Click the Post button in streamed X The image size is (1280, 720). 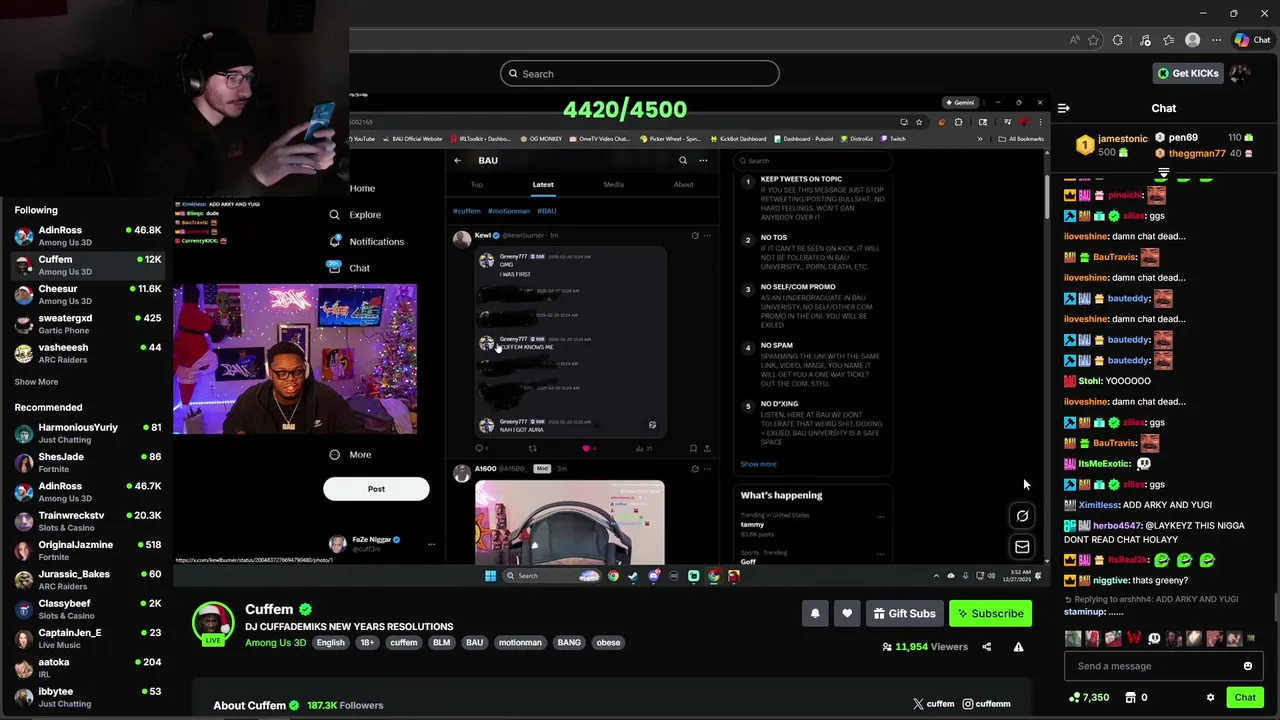(376, 489)
